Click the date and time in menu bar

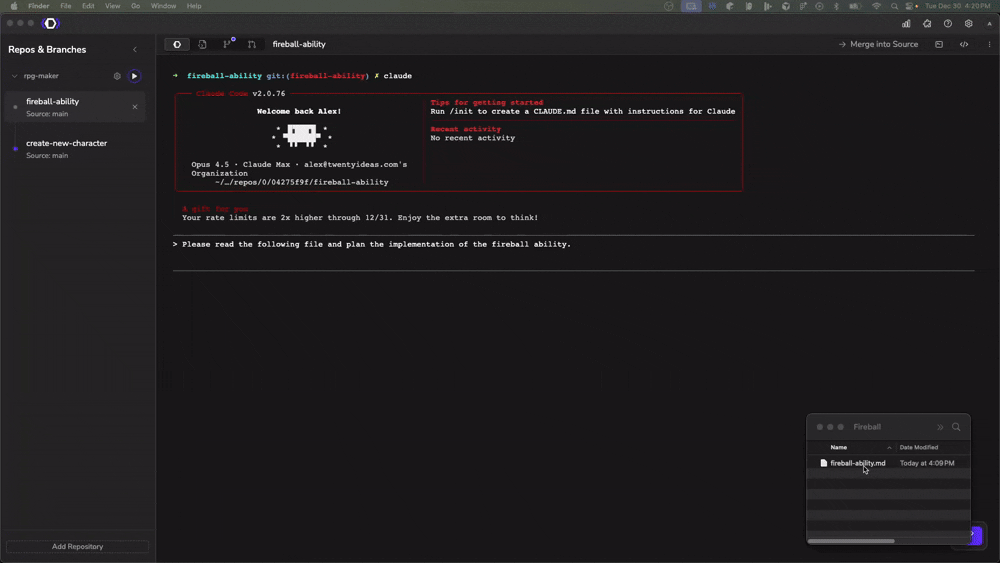(957, 6)
